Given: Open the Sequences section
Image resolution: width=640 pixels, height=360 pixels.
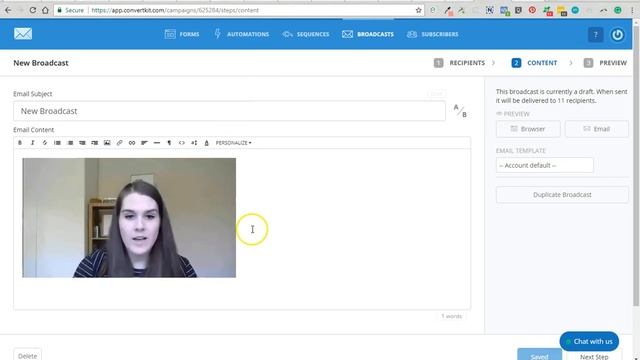Looking at the screenshot, I should click(x=306, y=34).
